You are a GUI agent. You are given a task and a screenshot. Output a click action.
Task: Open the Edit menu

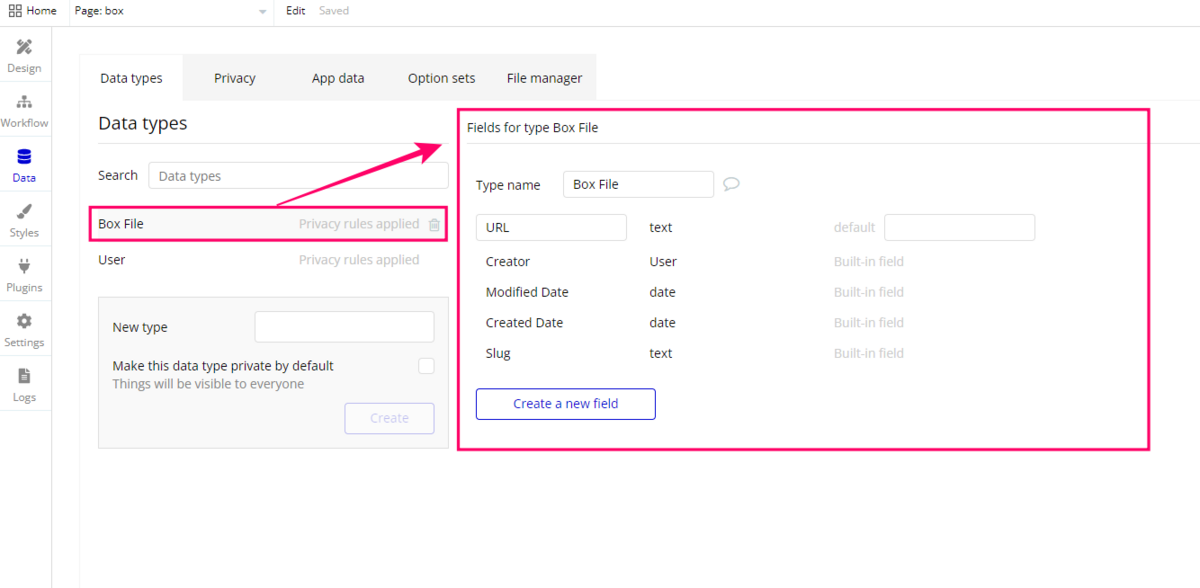pos(295,11)
